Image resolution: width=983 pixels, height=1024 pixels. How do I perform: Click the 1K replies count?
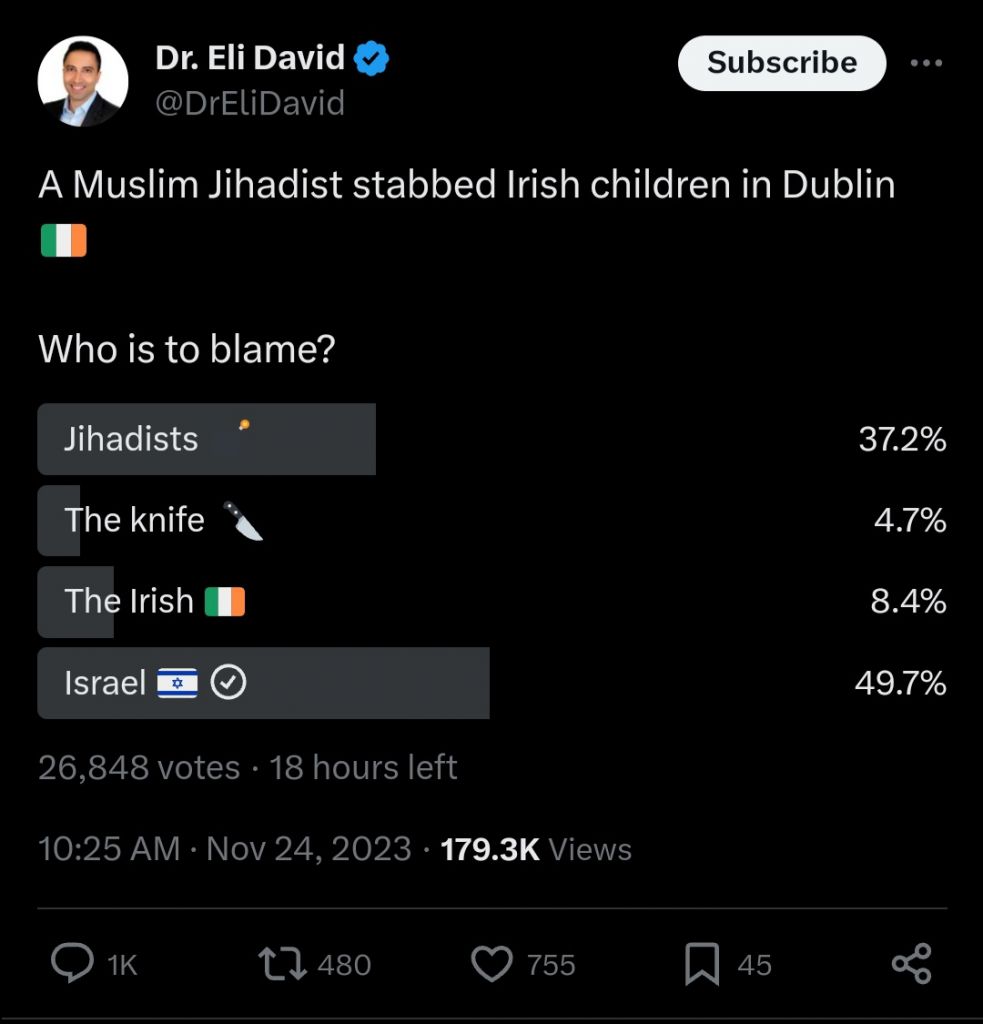(x=122, y=965)
